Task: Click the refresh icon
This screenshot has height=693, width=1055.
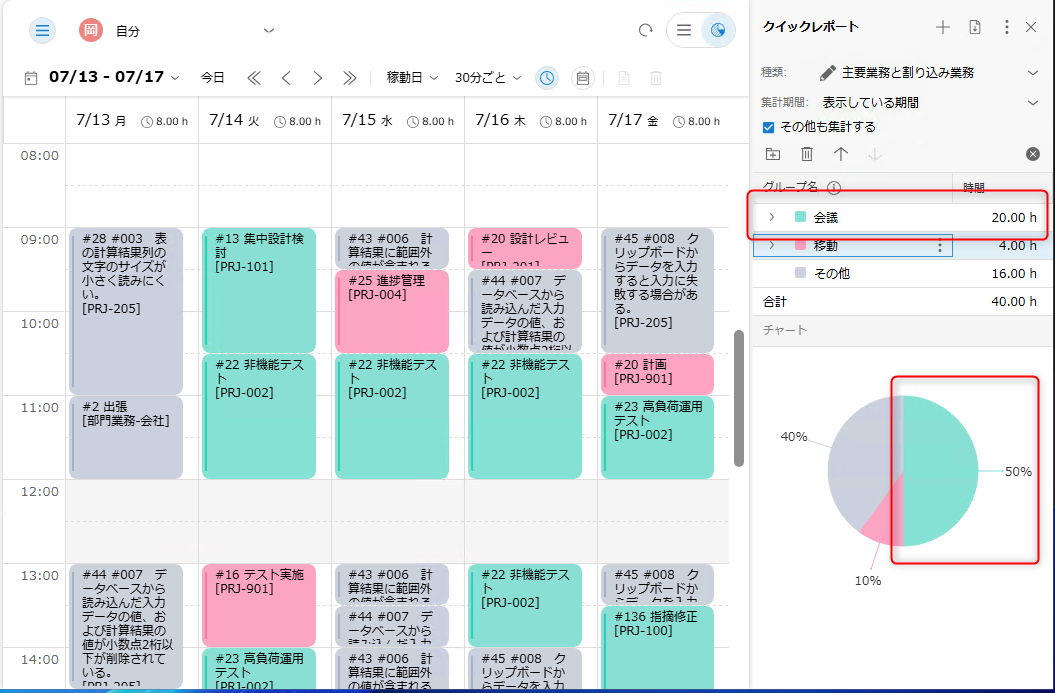Action: pos(645,30)
